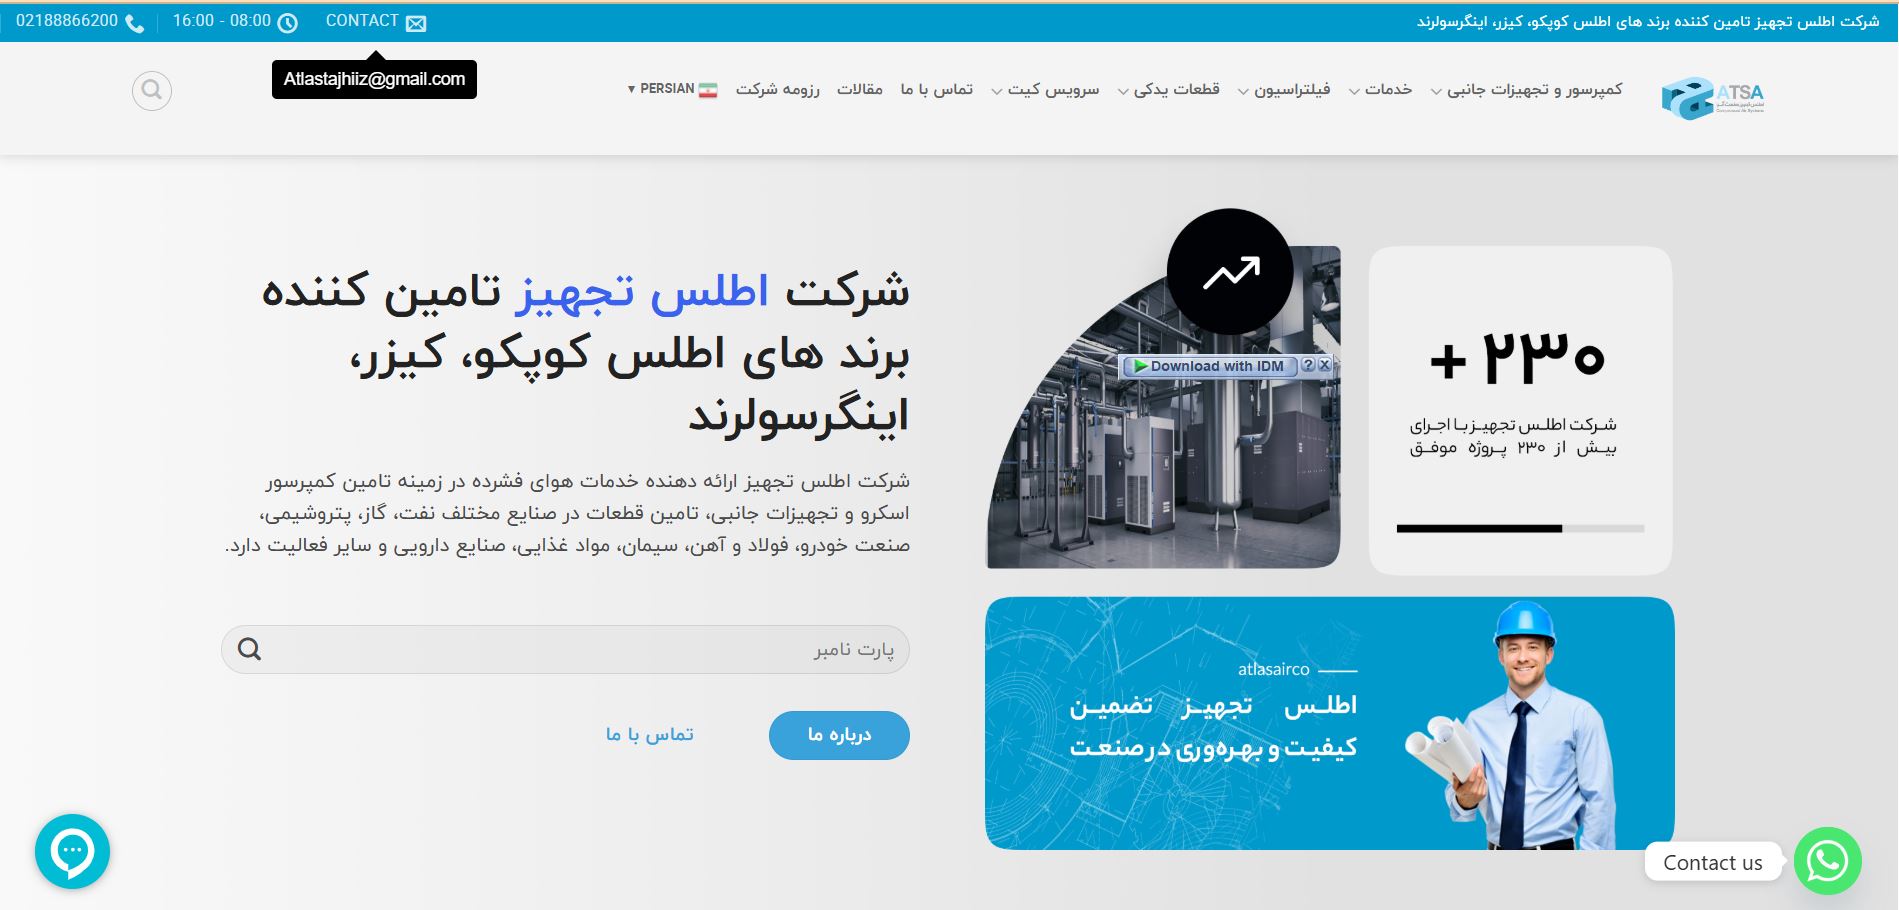The width and height of the screenshot is (1899, 910).
Task: Click the phone icon beside 02188866200
Action: [x=134, y=23]
